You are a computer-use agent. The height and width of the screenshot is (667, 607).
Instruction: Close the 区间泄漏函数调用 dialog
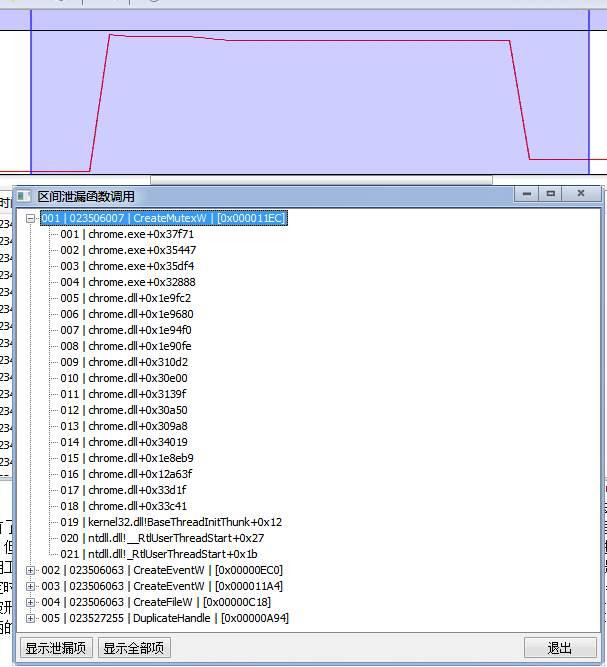click(x=581, y=194)
